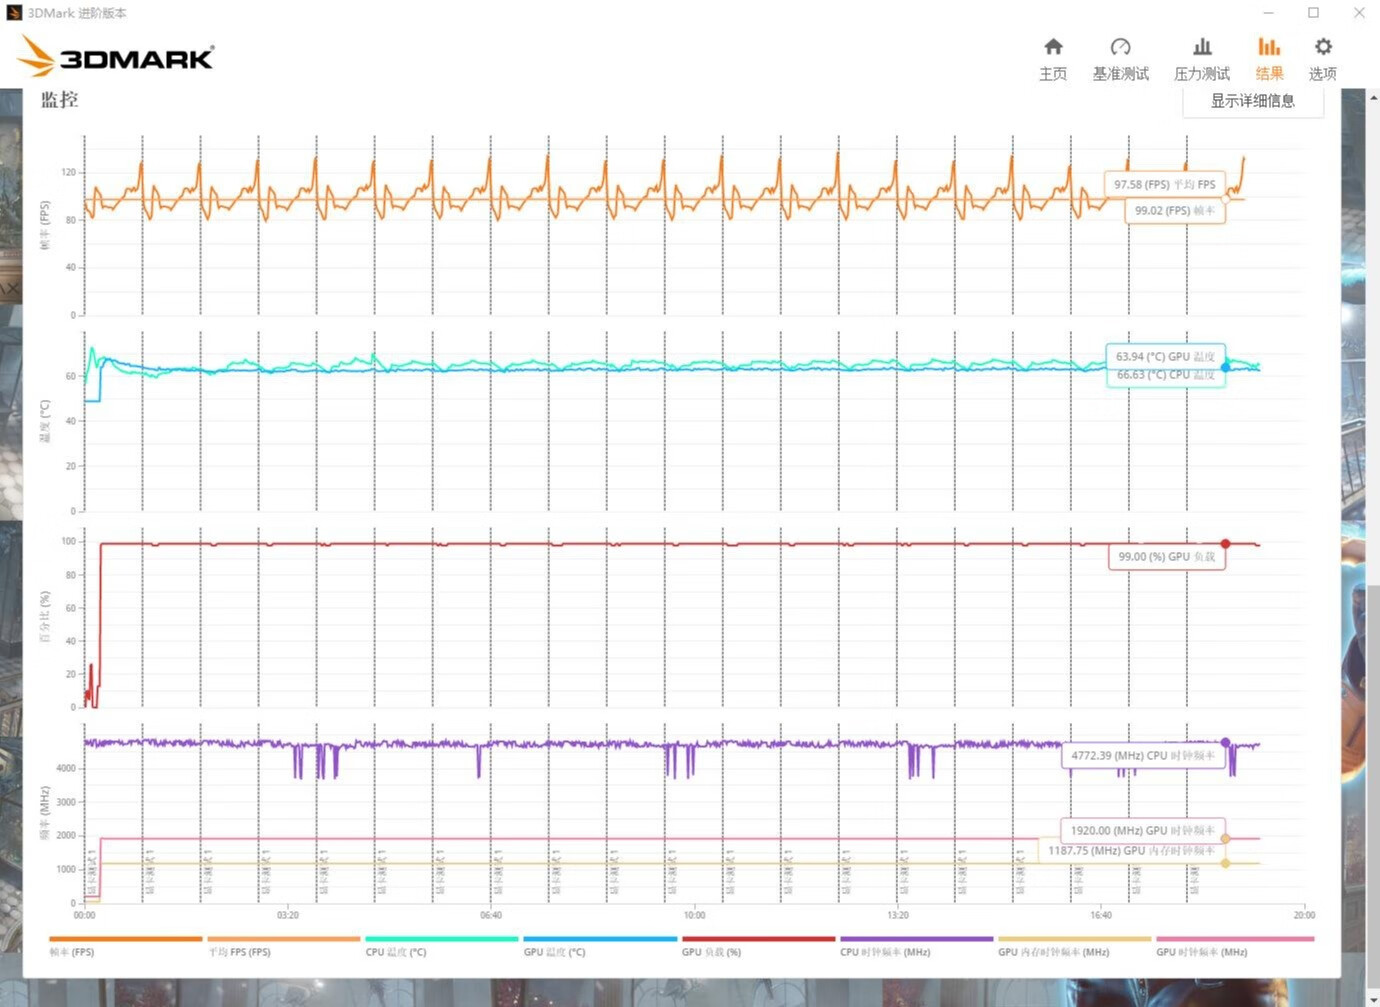The image size is (1380, 1007).
Task: Click the 显示详细信息 button
Action: [x=1253, y=101]
